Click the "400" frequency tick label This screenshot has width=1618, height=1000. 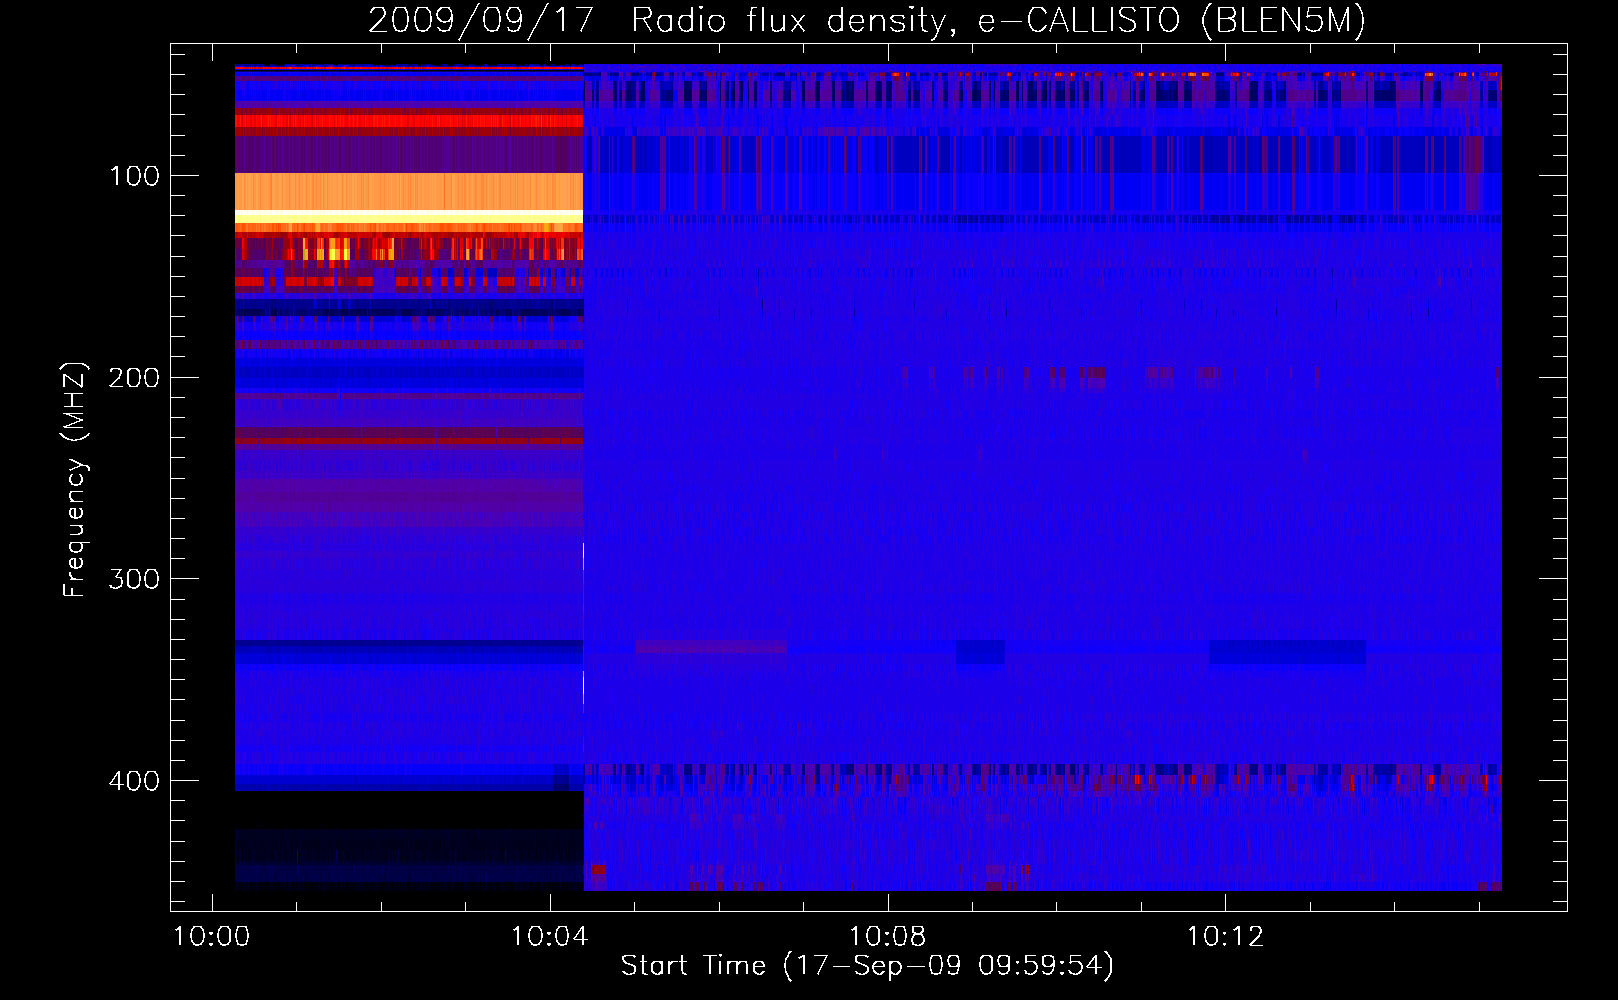[134, 781]
